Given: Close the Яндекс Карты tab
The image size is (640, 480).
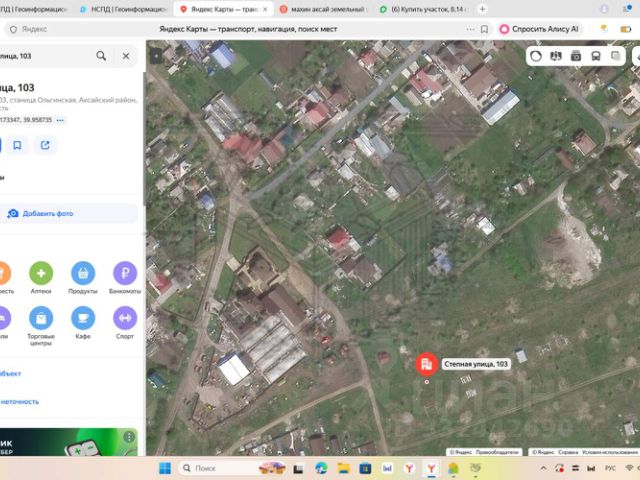Looking at the screenshot, I should (265, 9).
